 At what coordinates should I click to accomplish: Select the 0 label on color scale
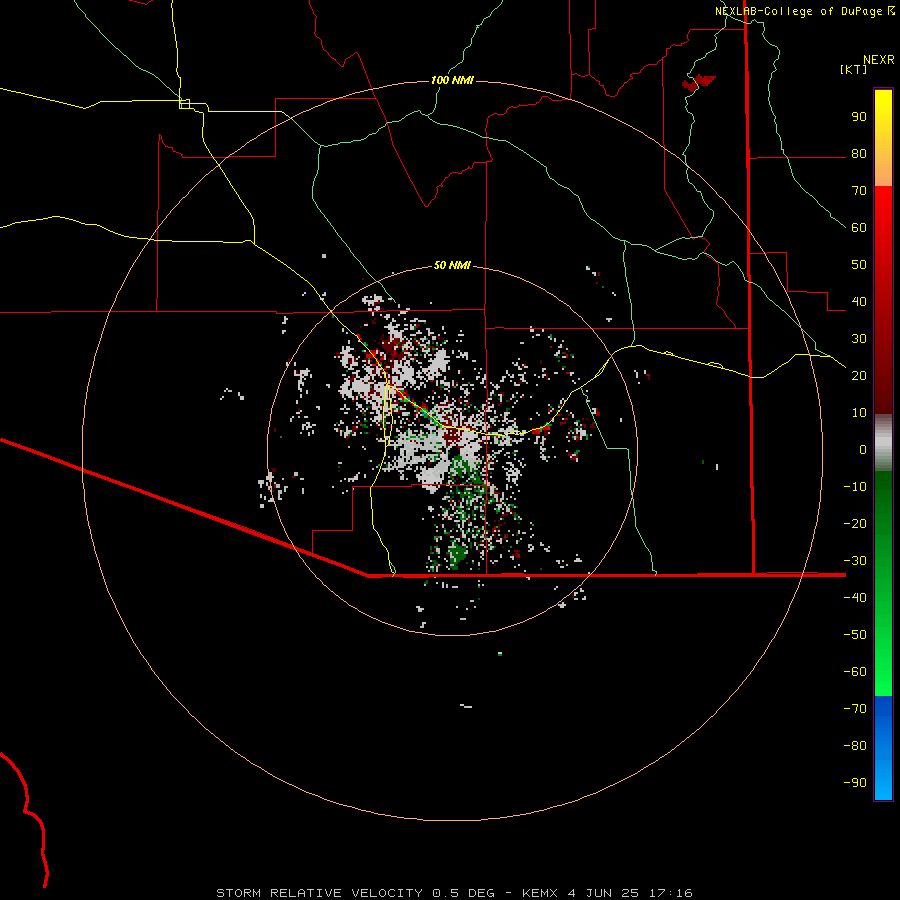coord(863,449)
